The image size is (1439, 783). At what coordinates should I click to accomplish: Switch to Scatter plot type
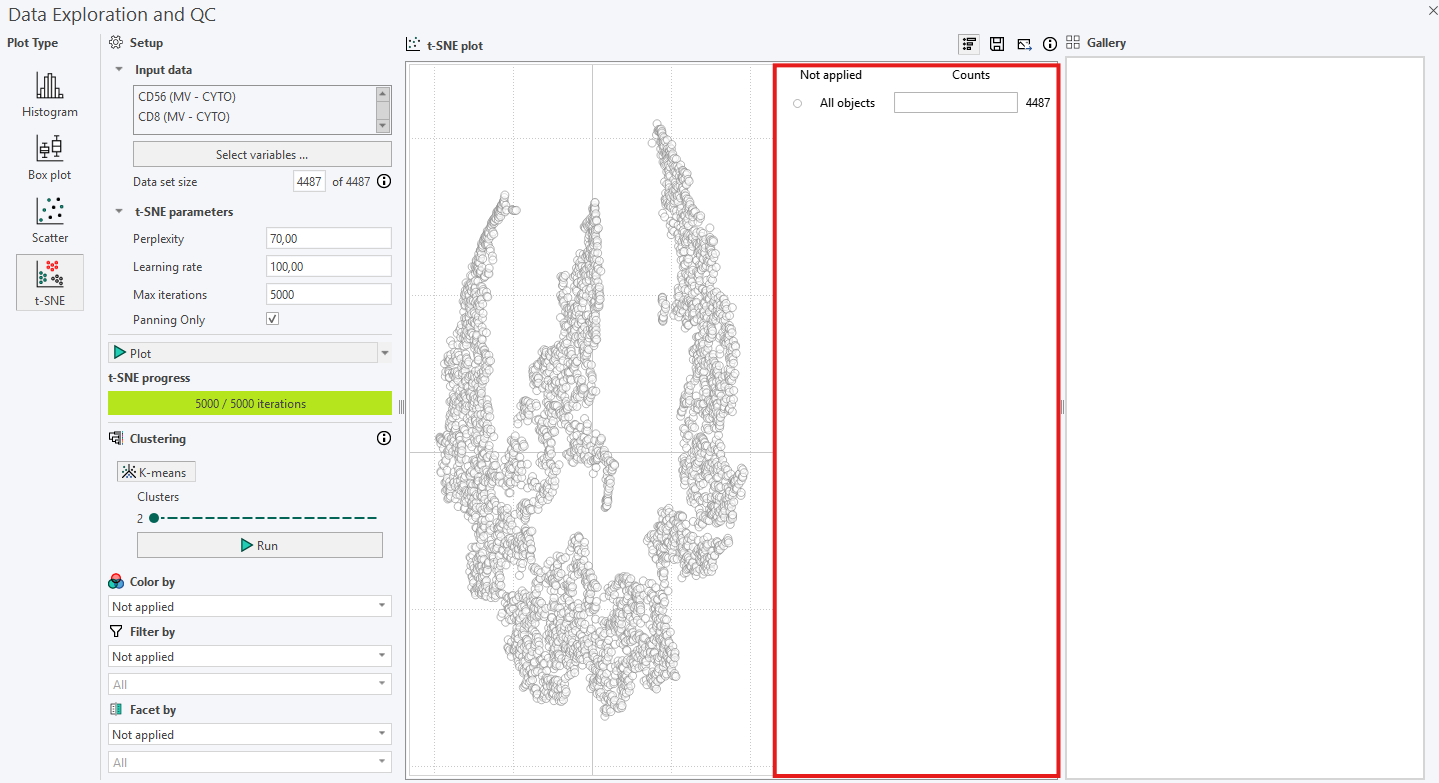coord(50,220)
